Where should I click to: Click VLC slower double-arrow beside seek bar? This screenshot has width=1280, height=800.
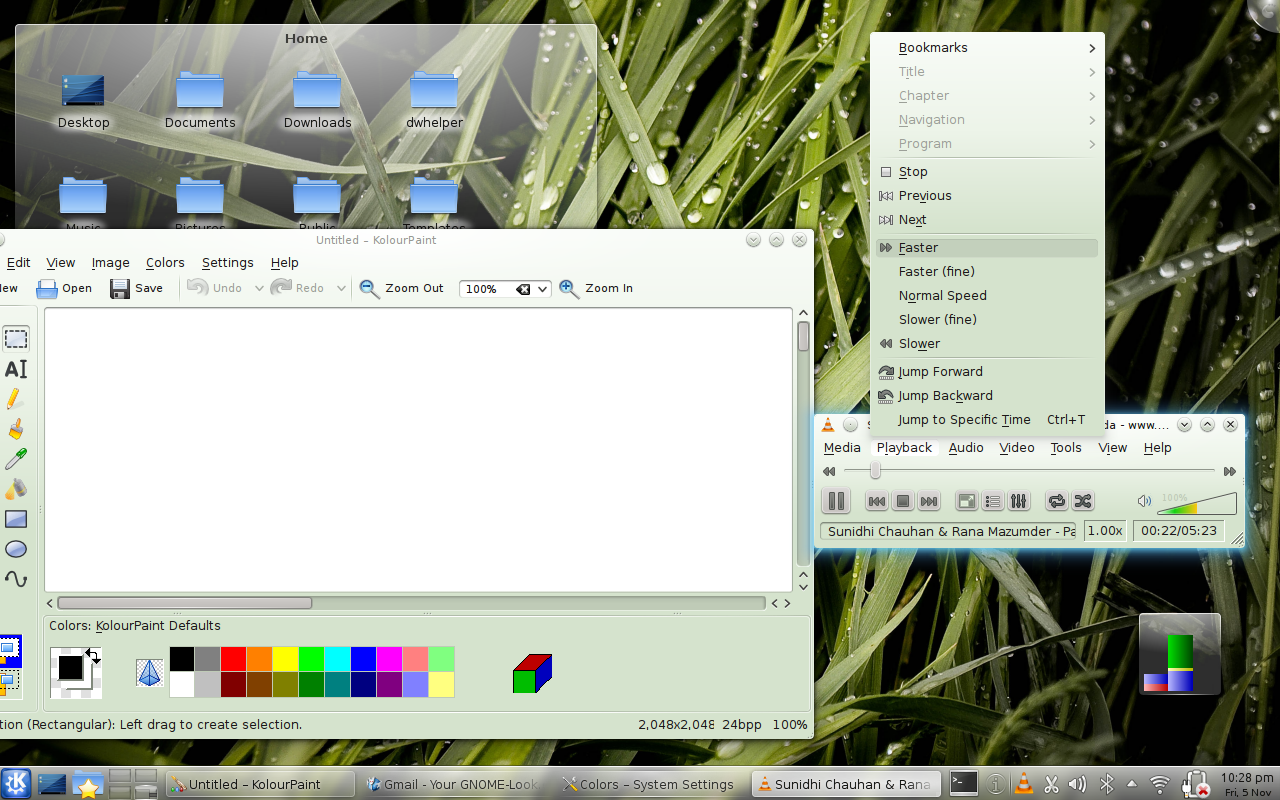(829, 471)
